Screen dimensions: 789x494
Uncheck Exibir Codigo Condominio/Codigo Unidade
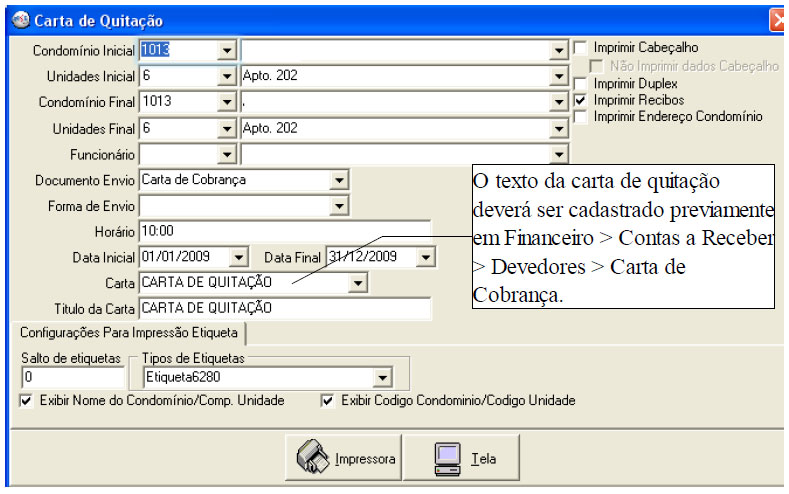pyautogui.click(x=328, y=401)
